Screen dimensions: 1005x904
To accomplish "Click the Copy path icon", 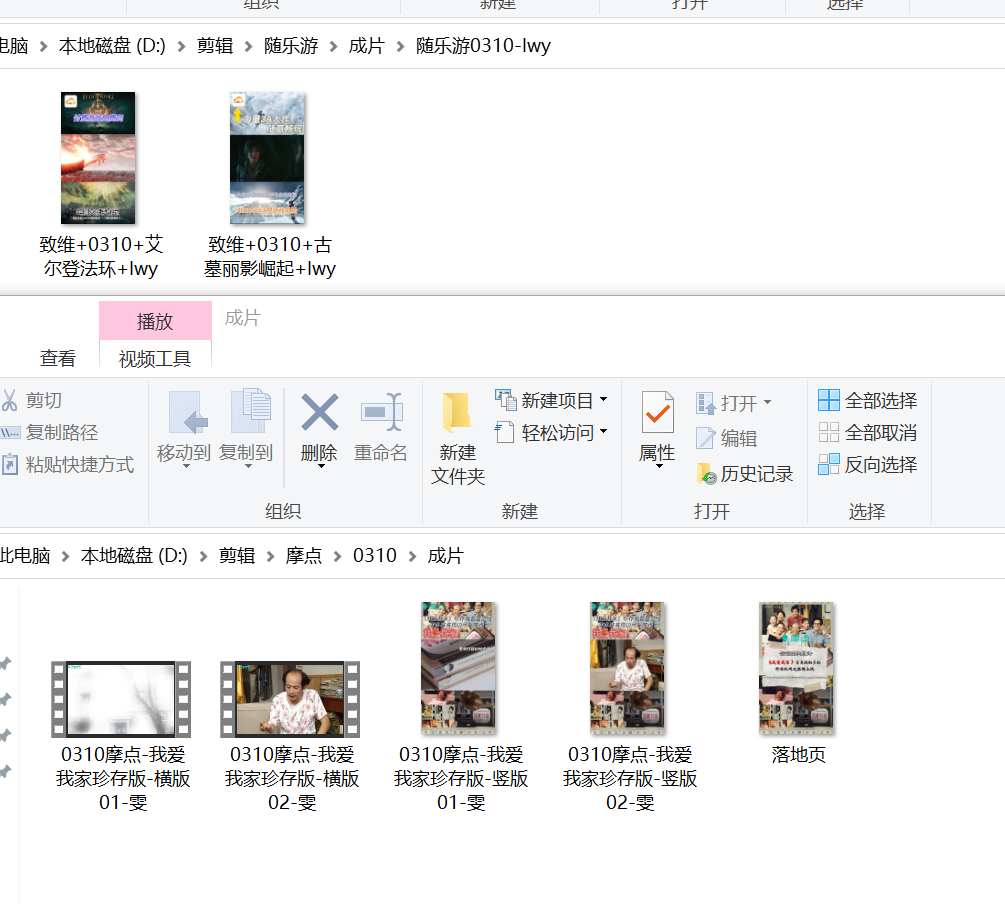I will (x=10, y=433).
